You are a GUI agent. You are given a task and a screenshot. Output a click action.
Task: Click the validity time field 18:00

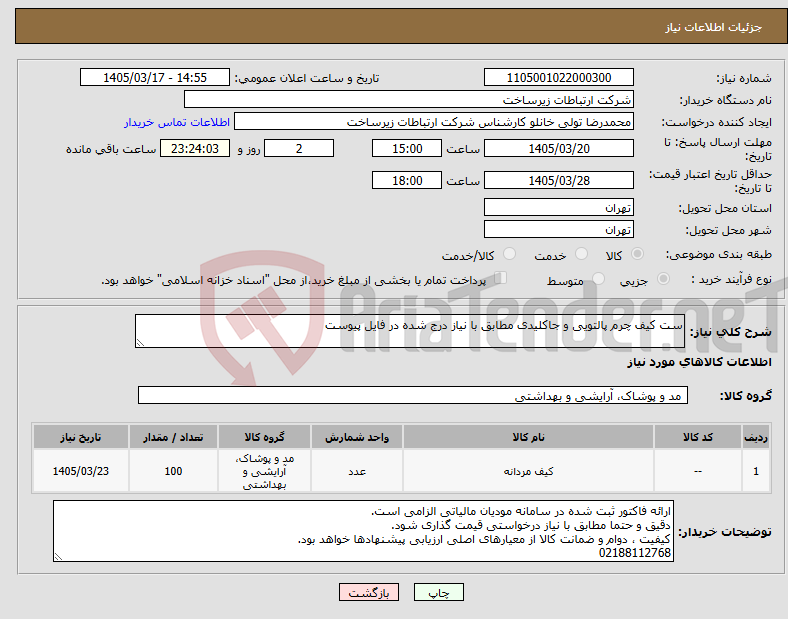(407, 180)
